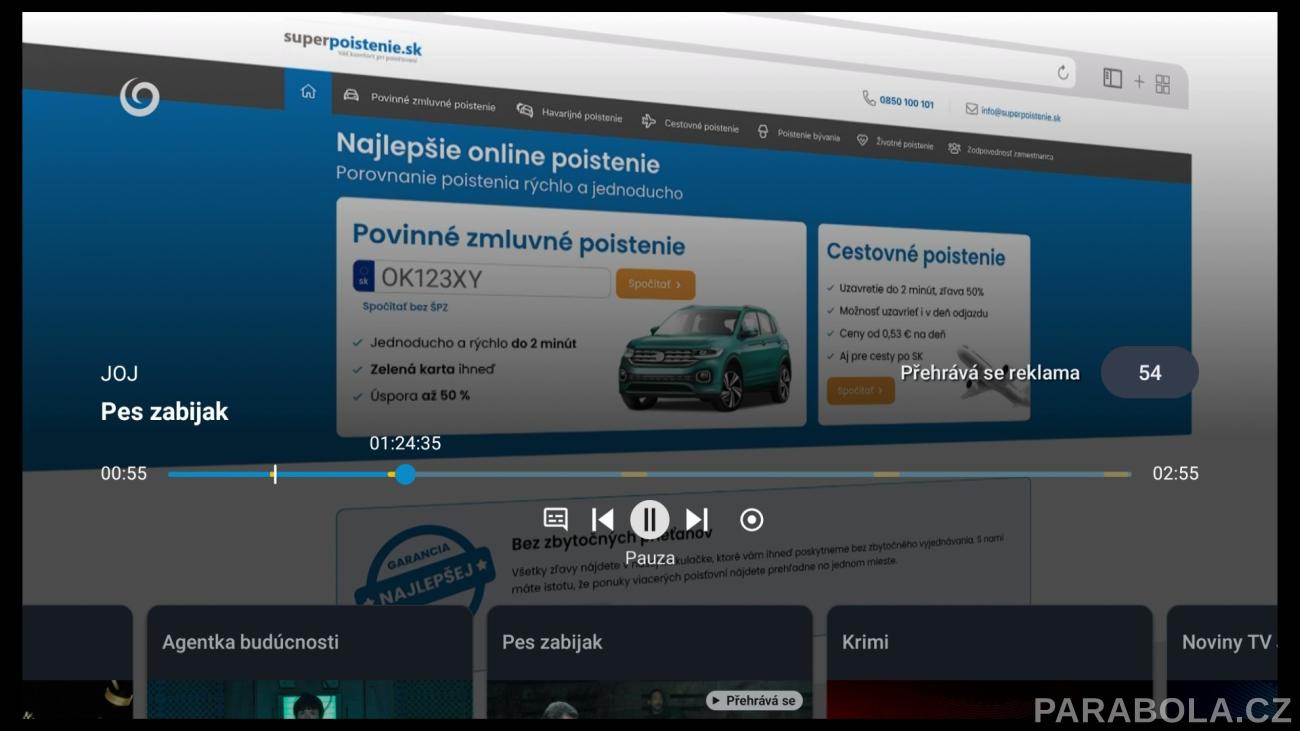This screenshot has width=1300, height=731.
Task: Start recording with the record icon
Action: 751,520
